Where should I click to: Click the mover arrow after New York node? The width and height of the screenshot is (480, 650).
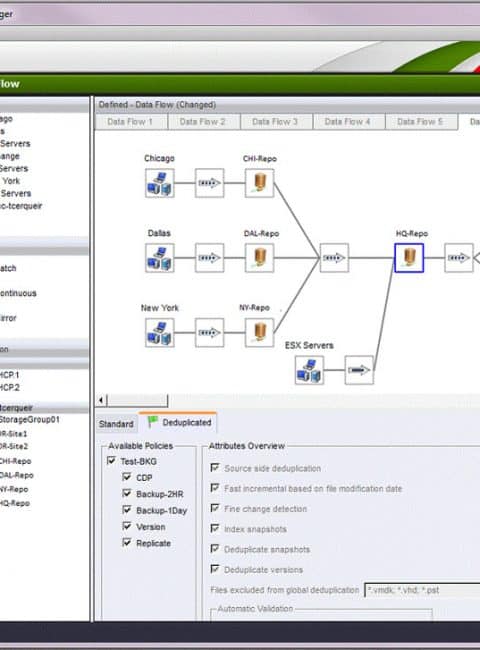pyautogui.click(x=209, y=332)
